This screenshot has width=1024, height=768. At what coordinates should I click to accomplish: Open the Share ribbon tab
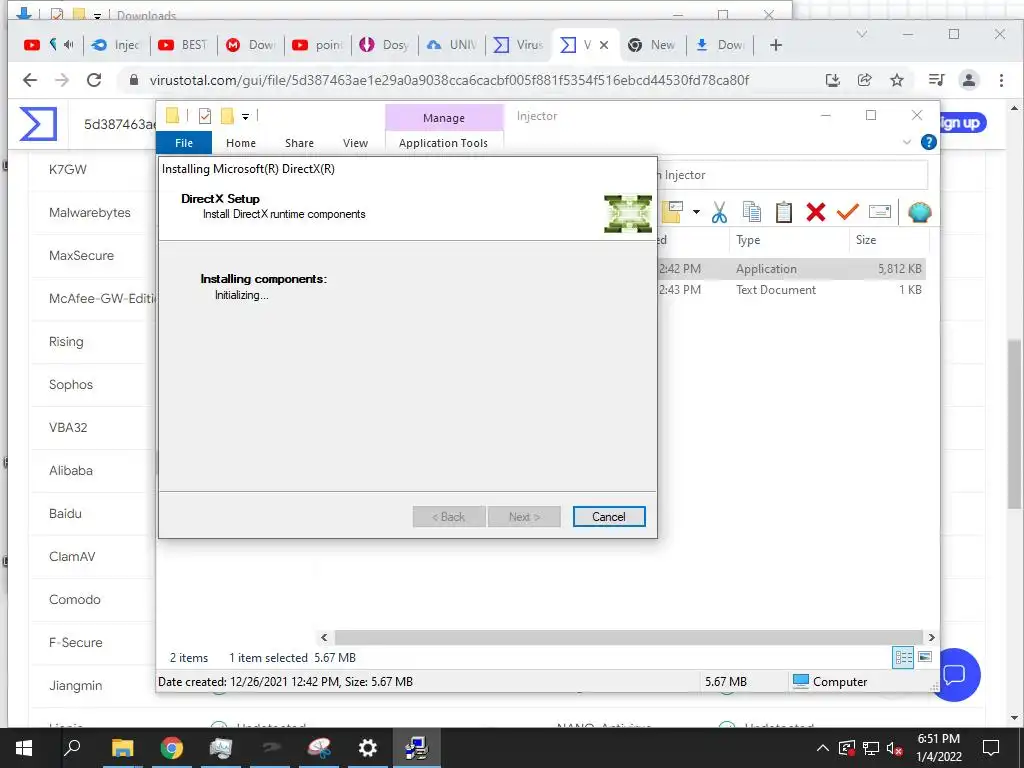point(299,142)
